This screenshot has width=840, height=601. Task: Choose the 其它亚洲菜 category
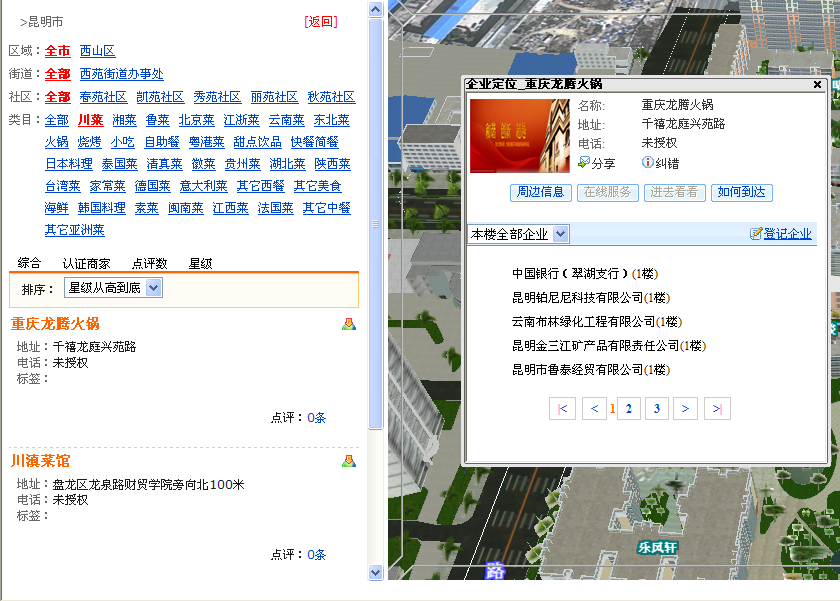pyautogui.click(x=75, y=230)
